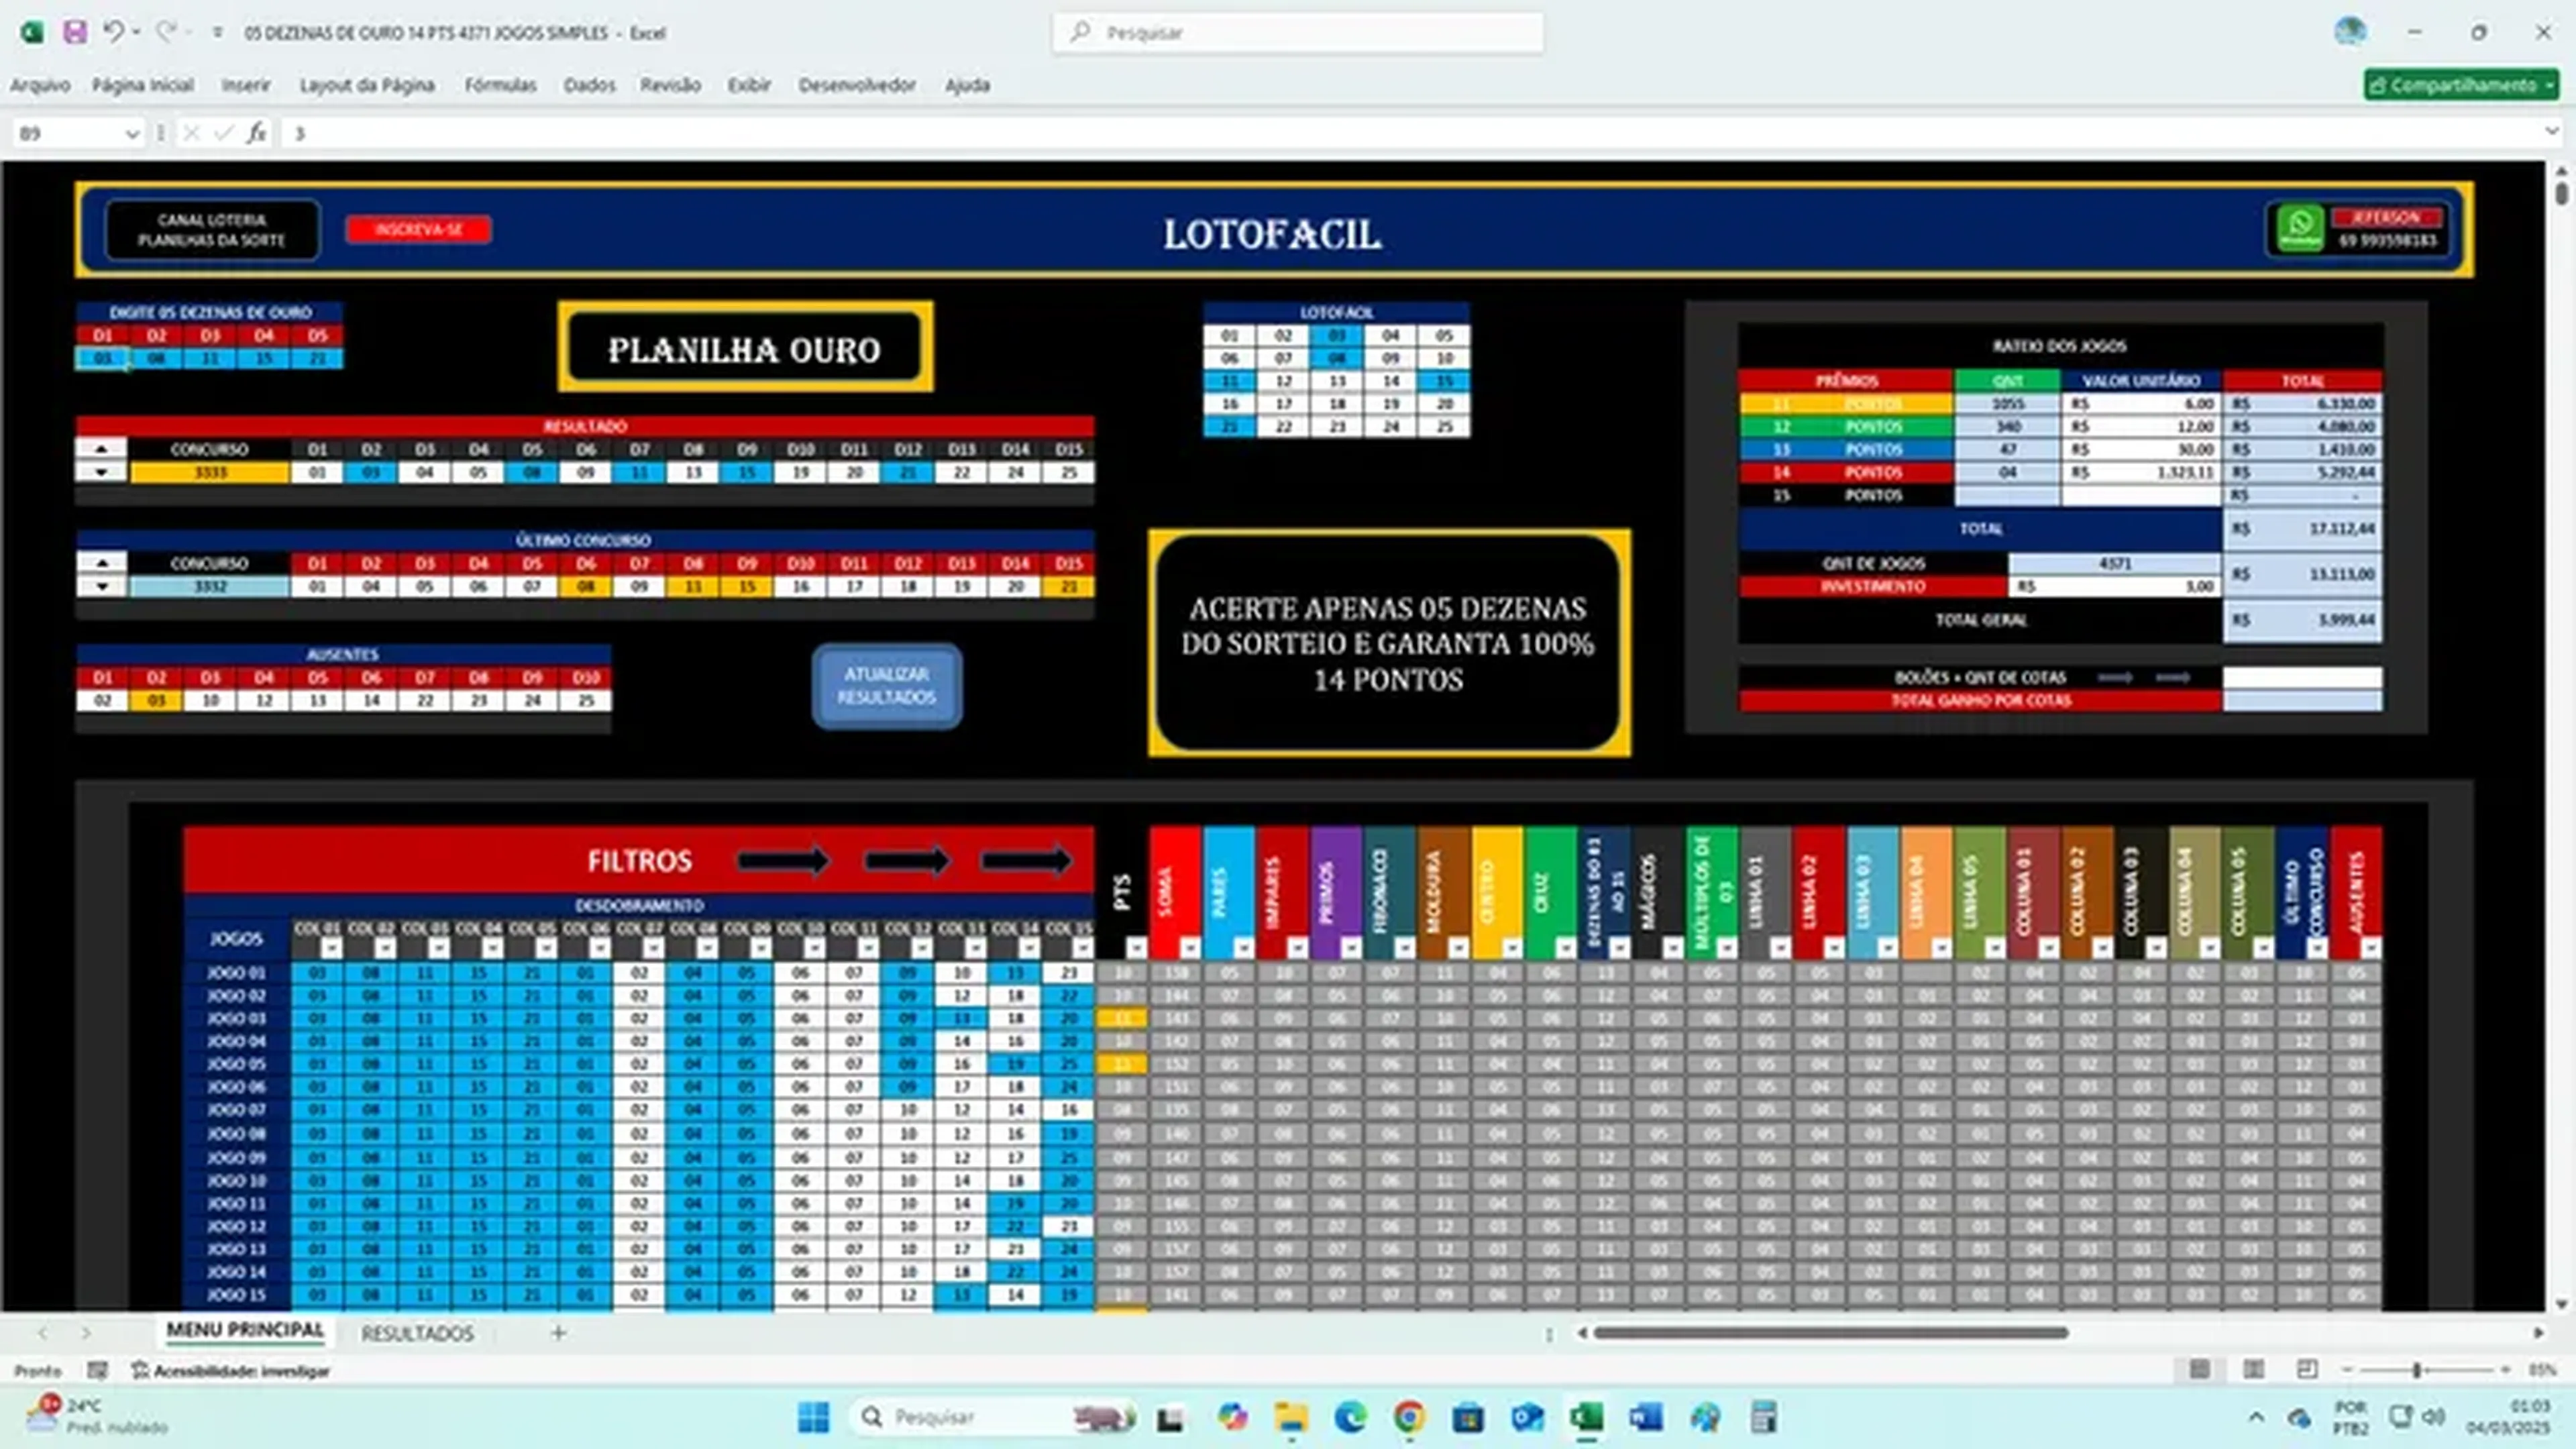The width and height of the screenshot is (2576, 1449).
Task: Open the AUSENTES column filter dropdown
Action: 2370,947
